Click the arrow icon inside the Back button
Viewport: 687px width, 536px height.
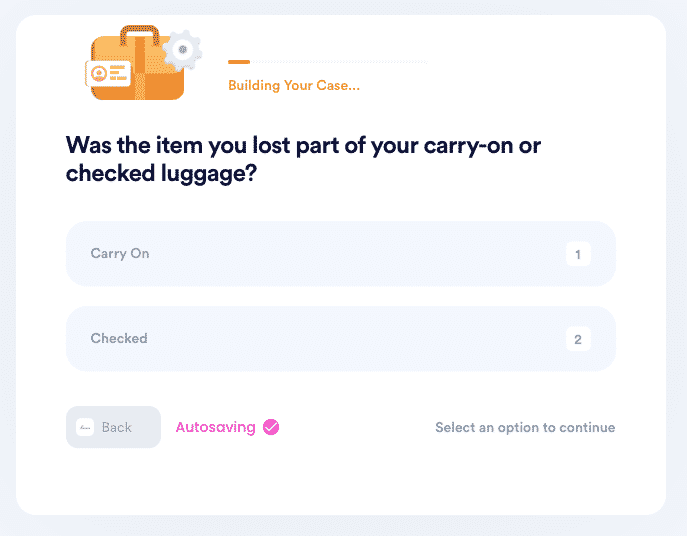pos(85,427)
